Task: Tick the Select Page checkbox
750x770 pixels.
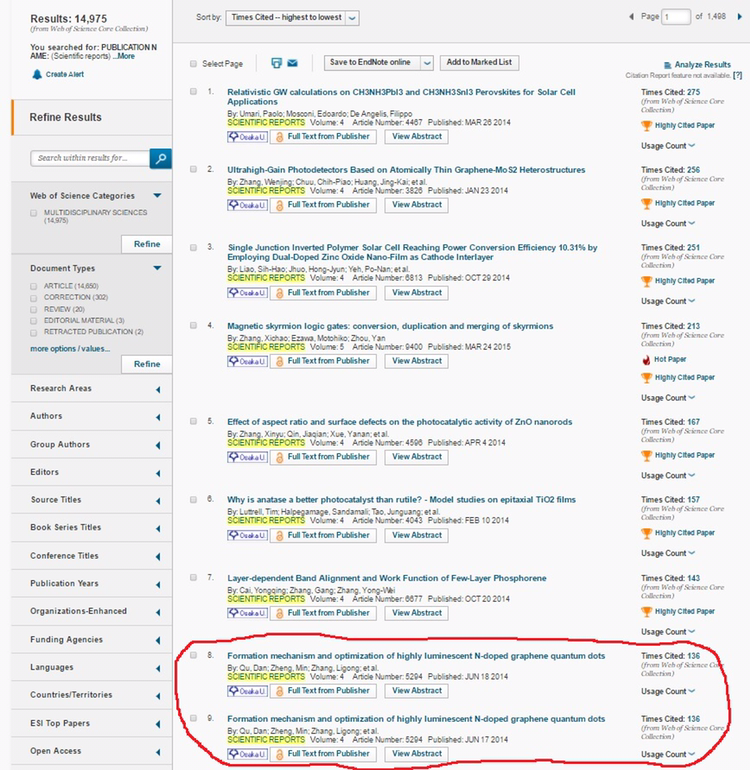Action: point(194,63)
